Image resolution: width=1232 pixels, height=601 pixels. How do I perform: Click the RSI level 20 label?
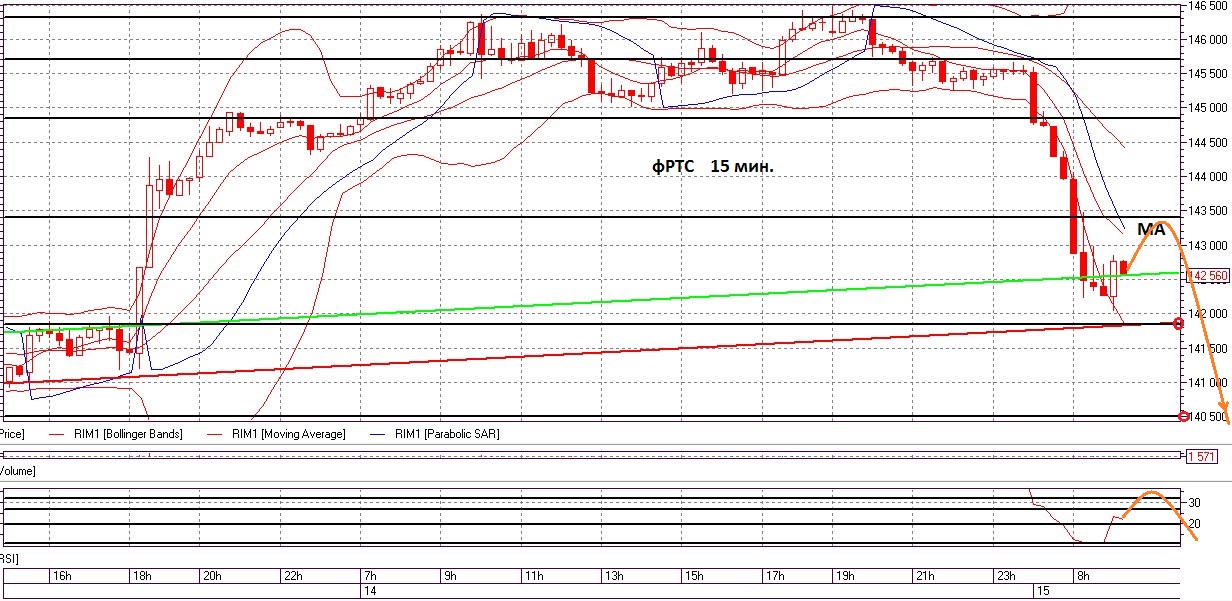[x=1194, y=524]
